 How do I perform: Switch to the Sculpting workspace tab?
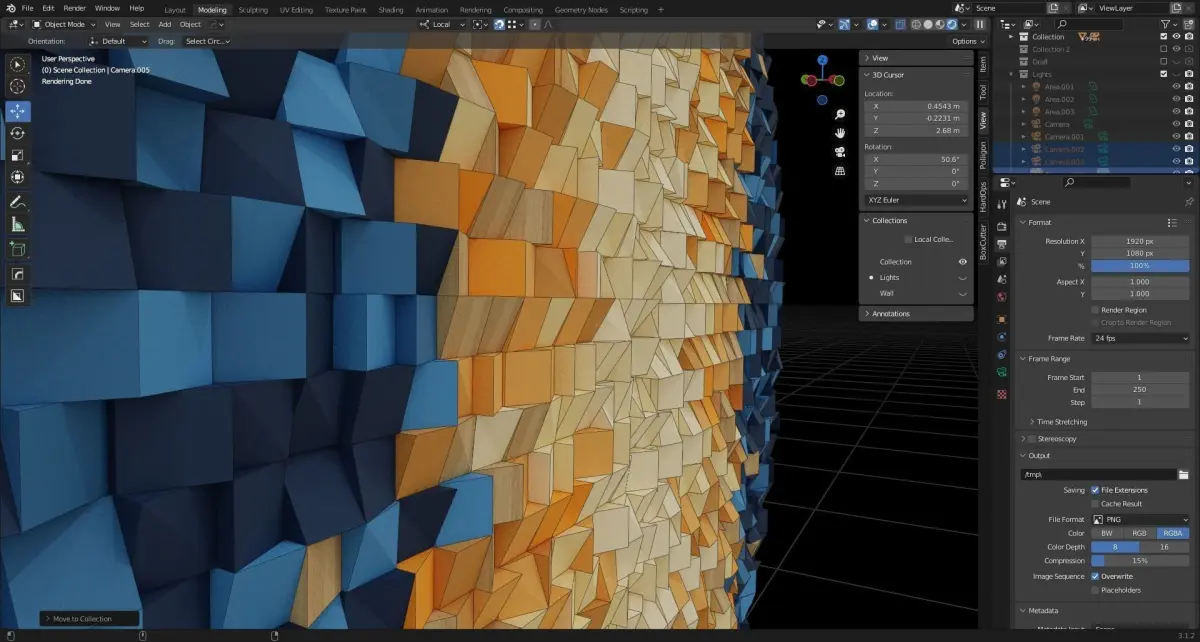click(253, 9)
